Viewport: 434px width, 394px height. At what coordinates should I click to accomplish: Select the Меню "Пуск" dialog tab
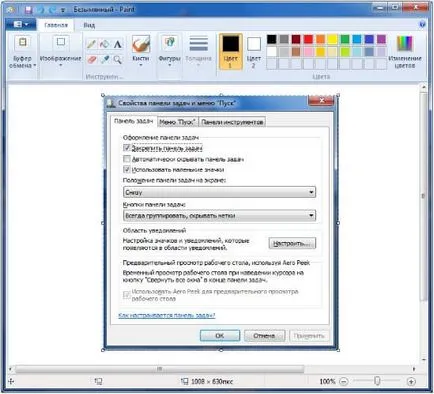pos(177,122)
